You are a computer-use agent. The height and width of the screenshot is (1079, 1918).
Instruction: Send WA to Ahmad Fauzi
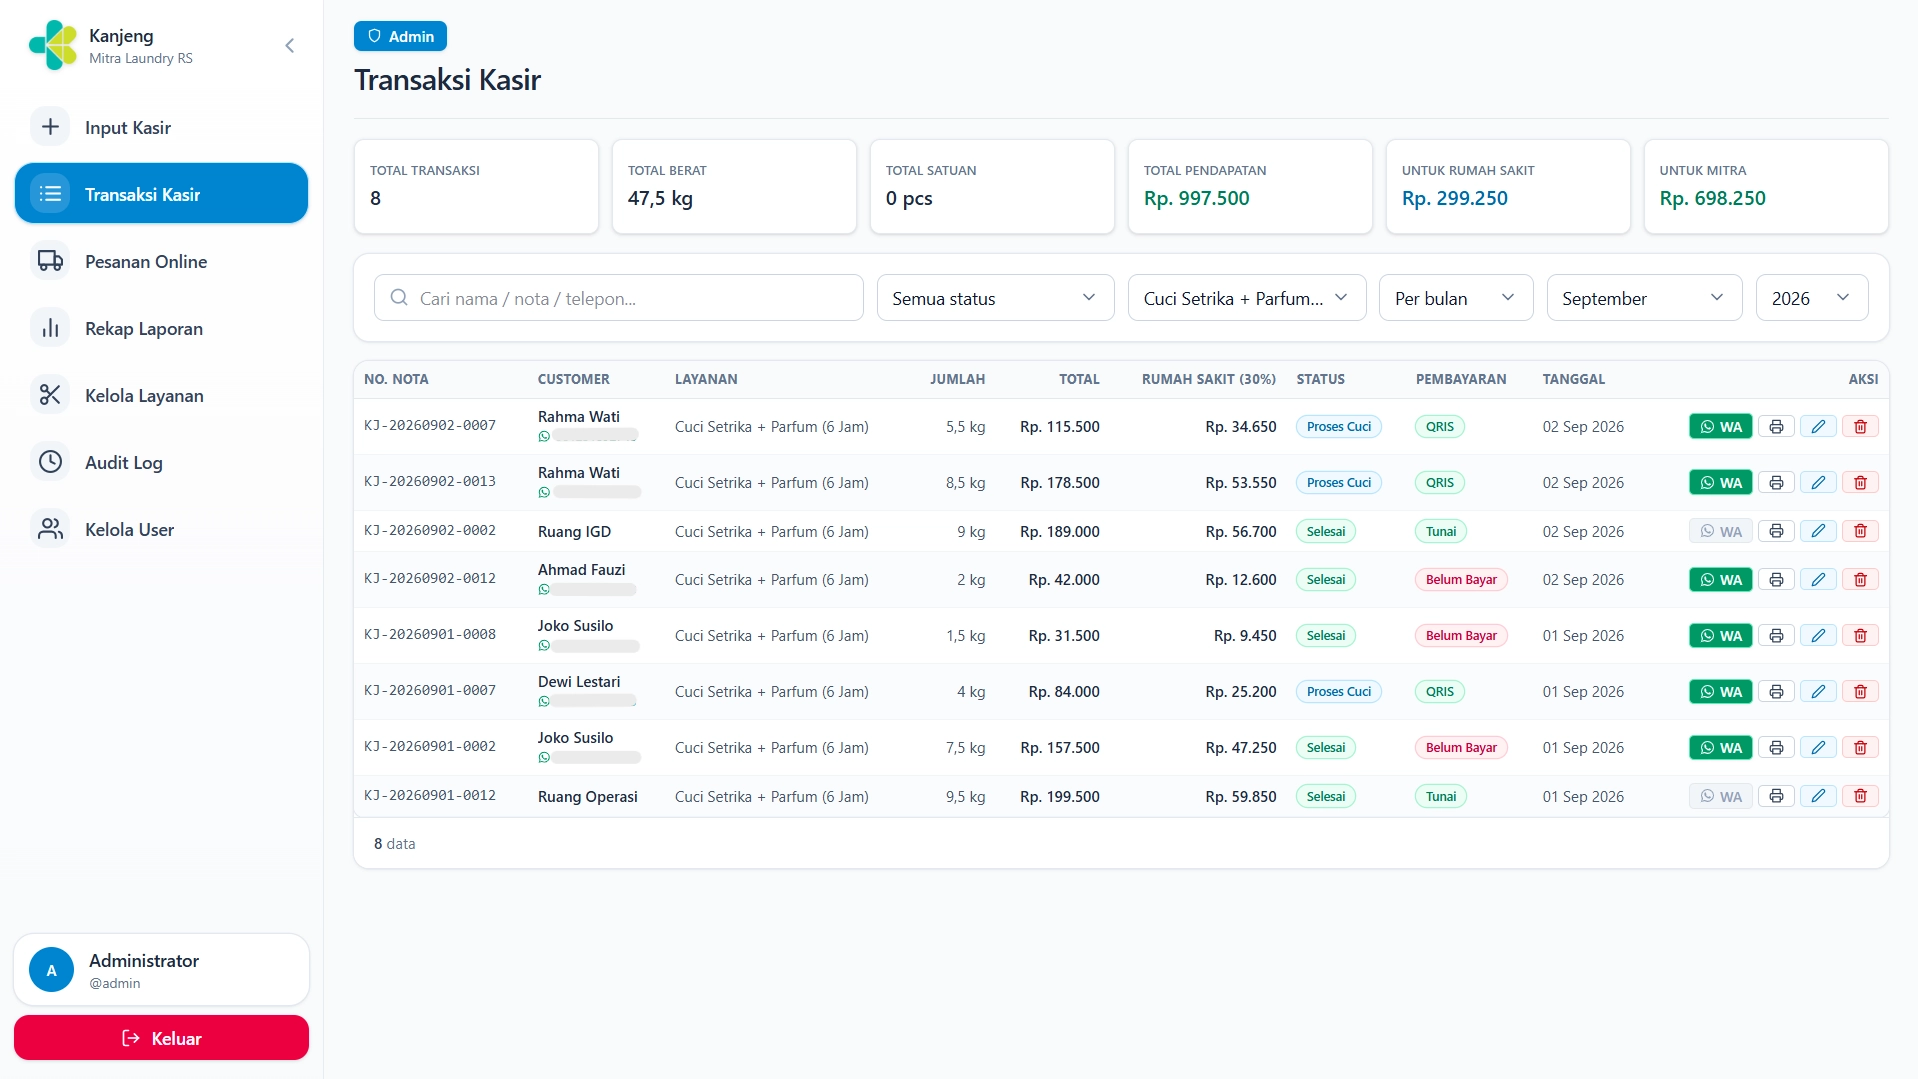pos(1720,580)
